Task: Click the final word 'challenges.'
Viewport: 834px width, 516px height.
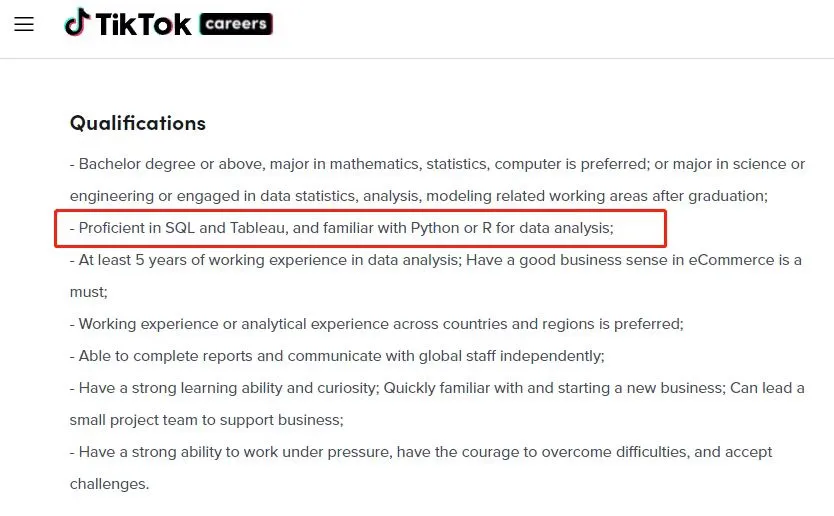Action: (x=110, y=484)
